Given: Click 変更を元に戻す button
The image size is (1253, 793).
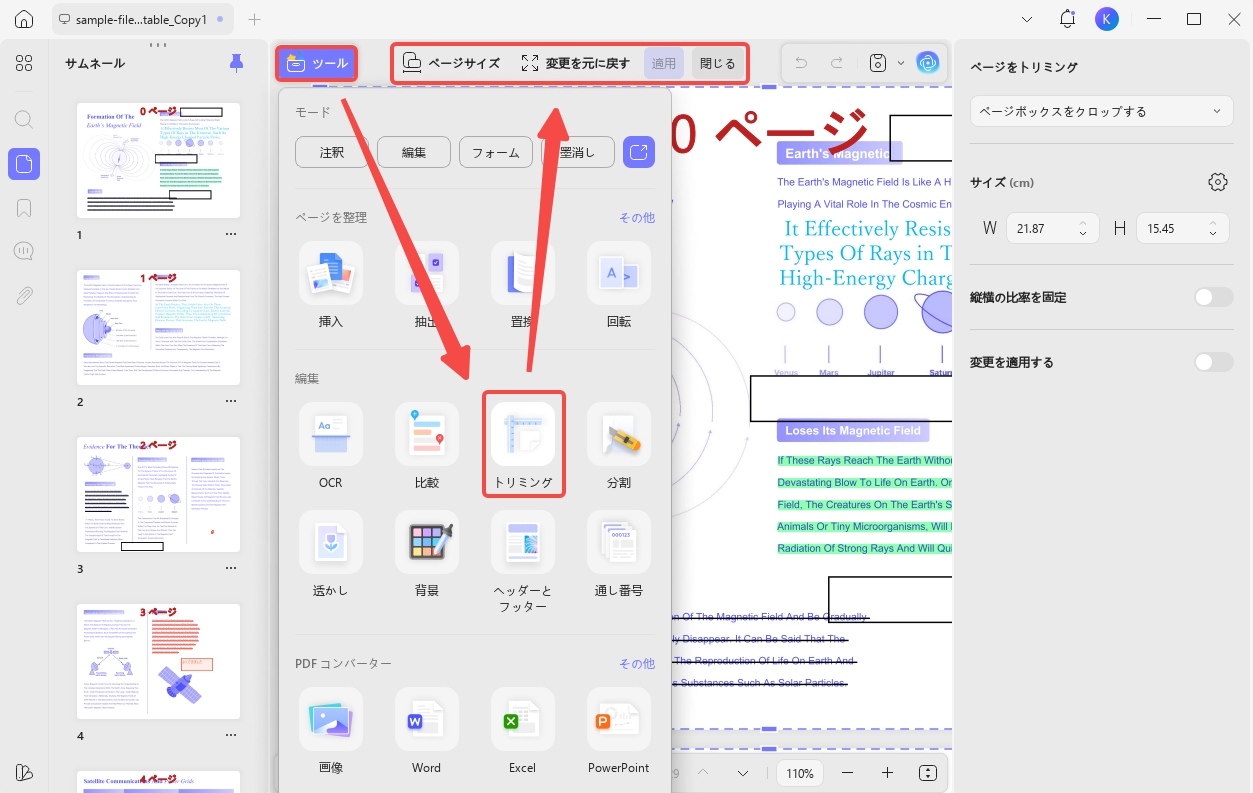Looking at the screenshot, I should click(576, 63).
